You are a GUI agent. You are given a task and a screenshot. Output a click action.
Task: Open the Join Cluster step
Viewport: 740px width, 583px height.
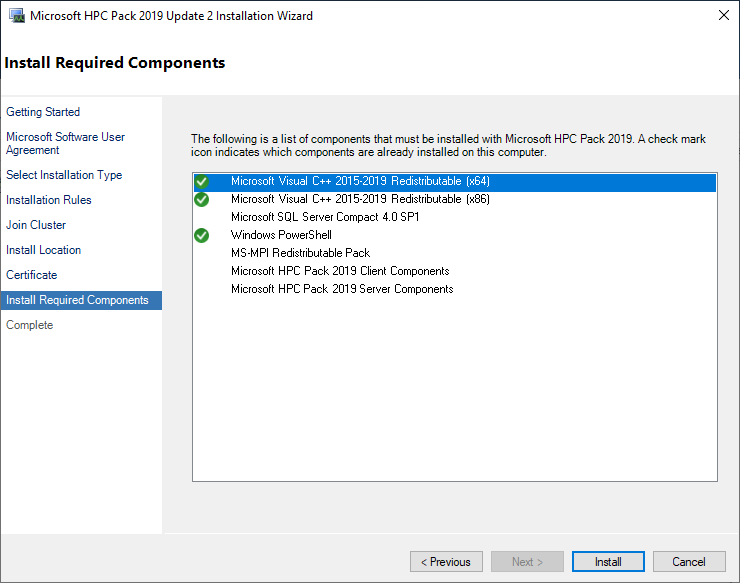[36, 225]
